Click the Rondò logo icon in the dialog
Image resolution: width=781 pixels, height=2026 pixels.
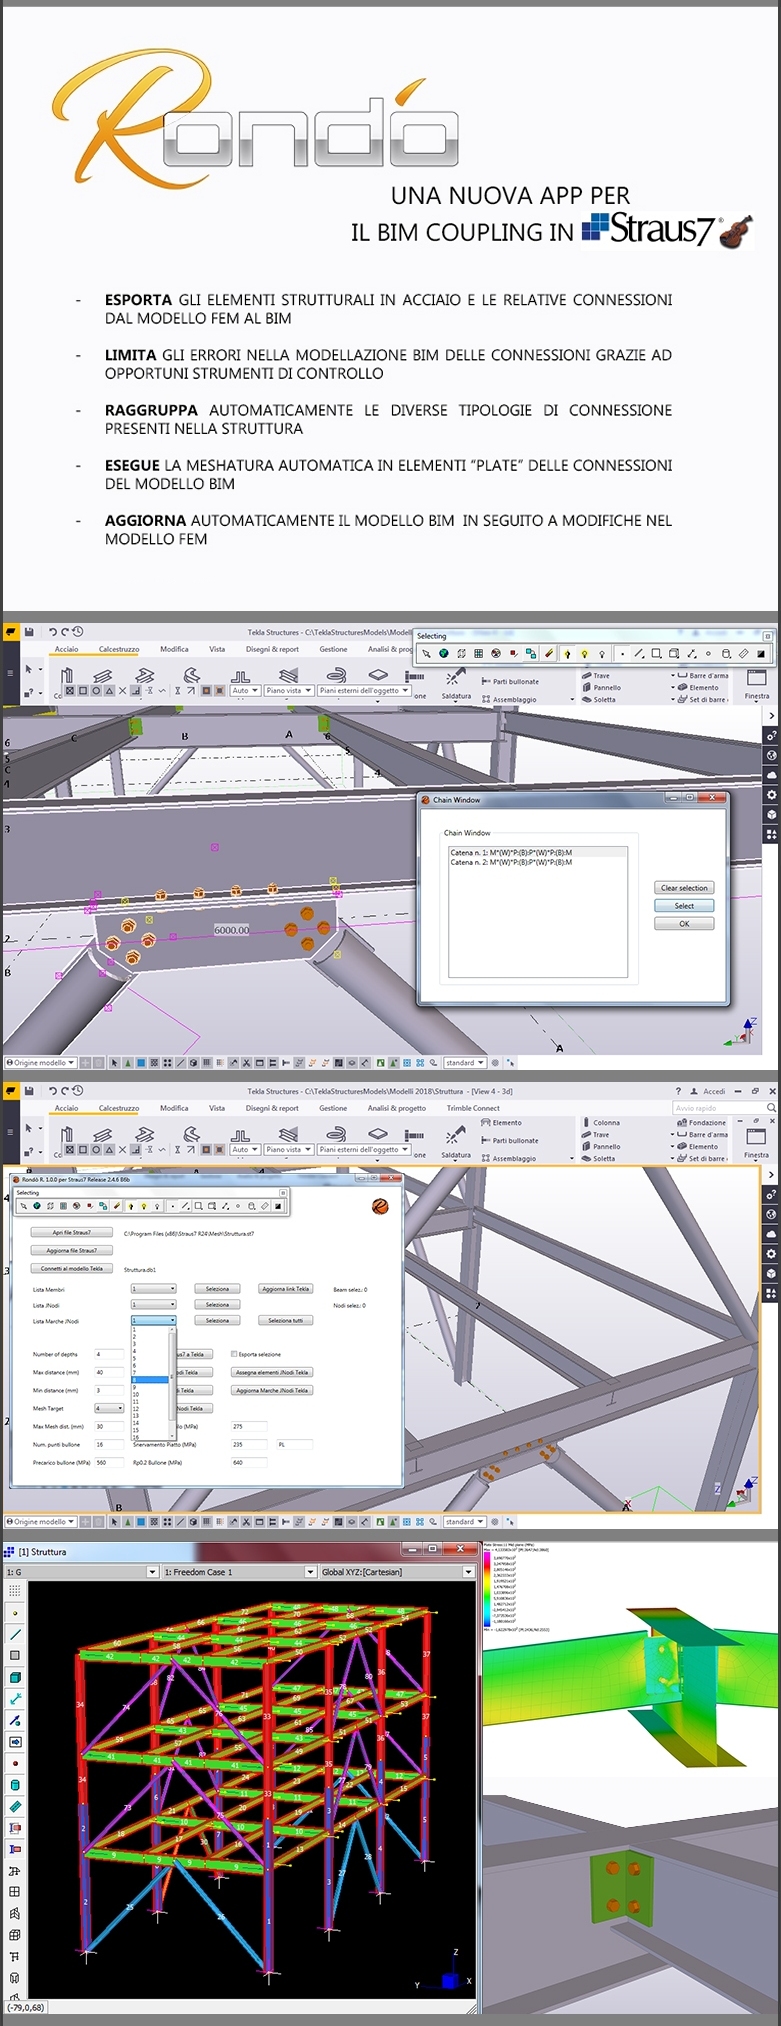point(380,1207)
